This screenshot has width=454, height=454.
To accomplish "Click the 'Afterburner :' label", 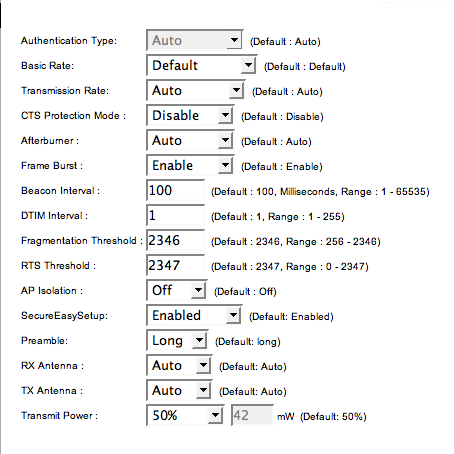I will (x=50, y=141).
